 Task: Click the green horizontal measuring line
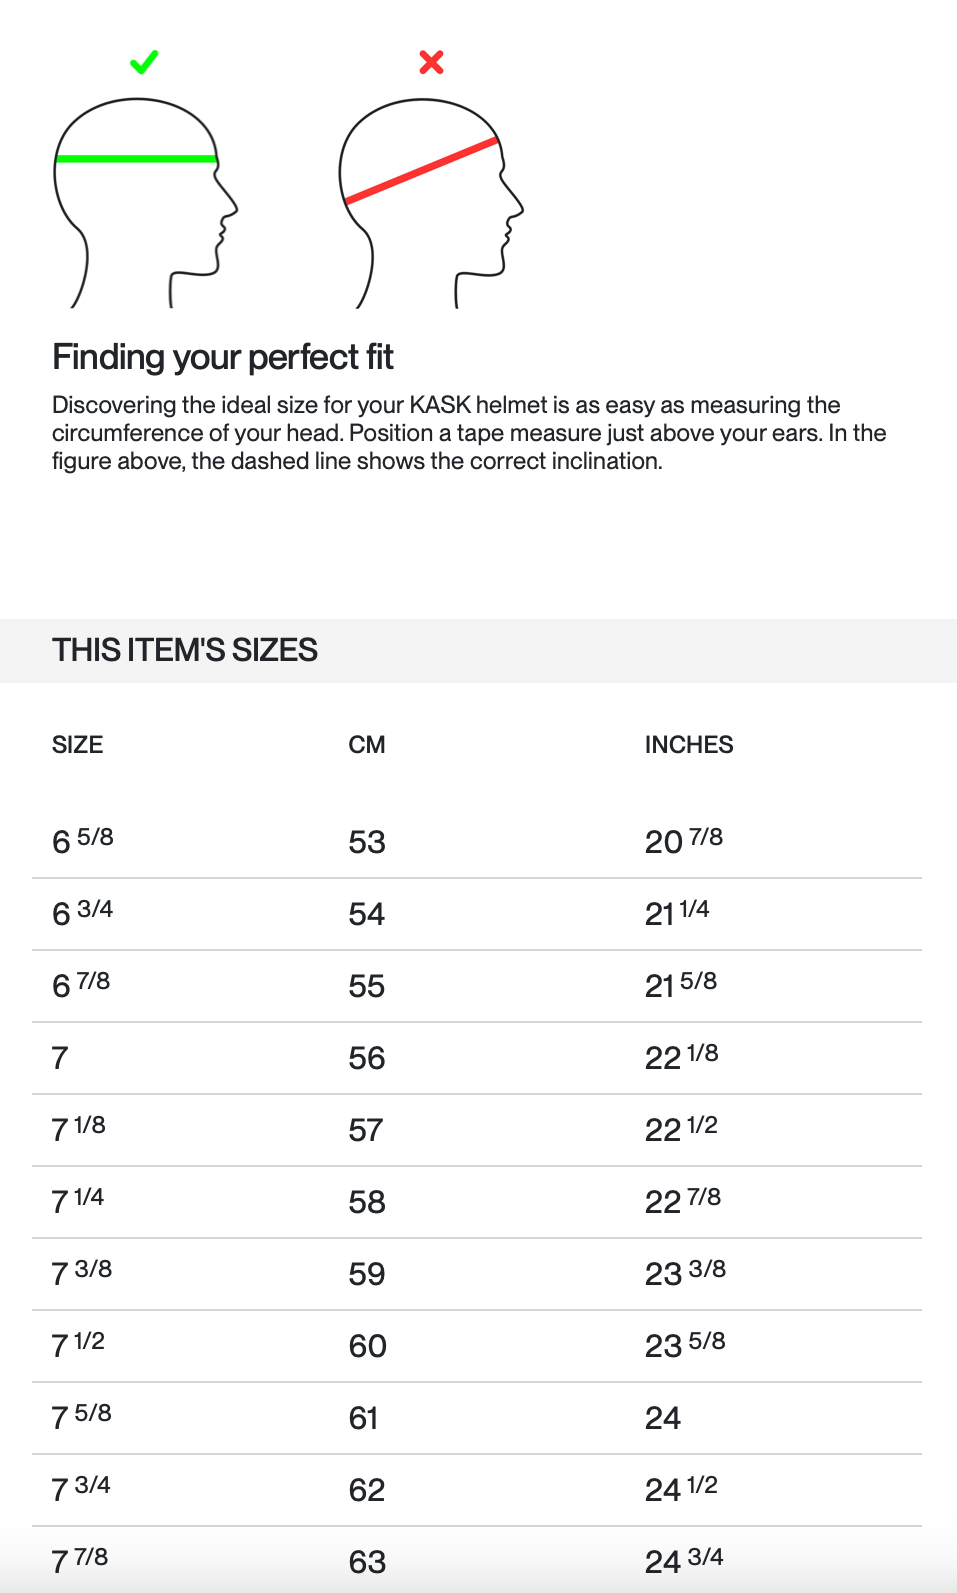pos(136,159)
